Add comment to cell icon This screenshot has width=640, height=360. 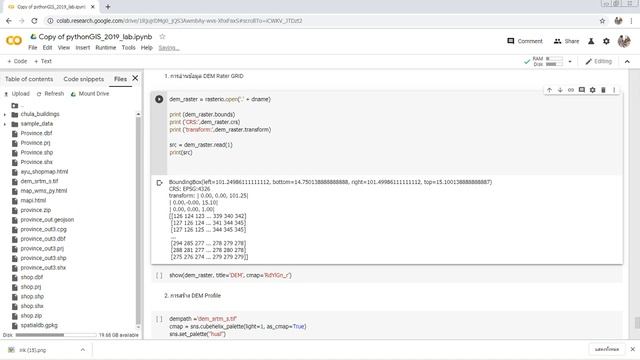coord(582,90)
